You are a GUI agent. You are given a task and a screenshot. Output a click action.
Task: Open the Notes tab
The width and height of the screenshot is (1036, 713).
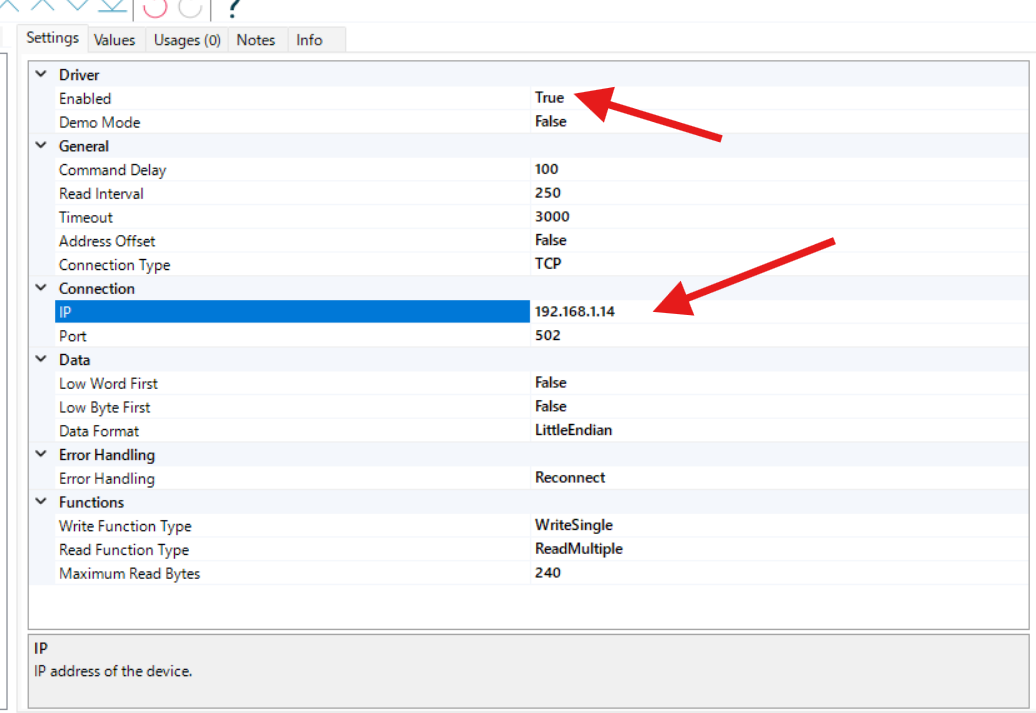point(255,40)
